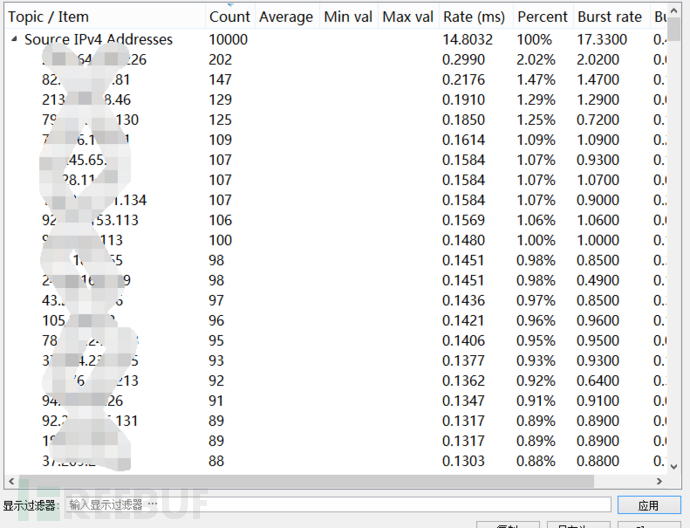The width and height of the screenshot is (690, 528).
Task: Click the burst rate value 0.7200
Action: 598,120
